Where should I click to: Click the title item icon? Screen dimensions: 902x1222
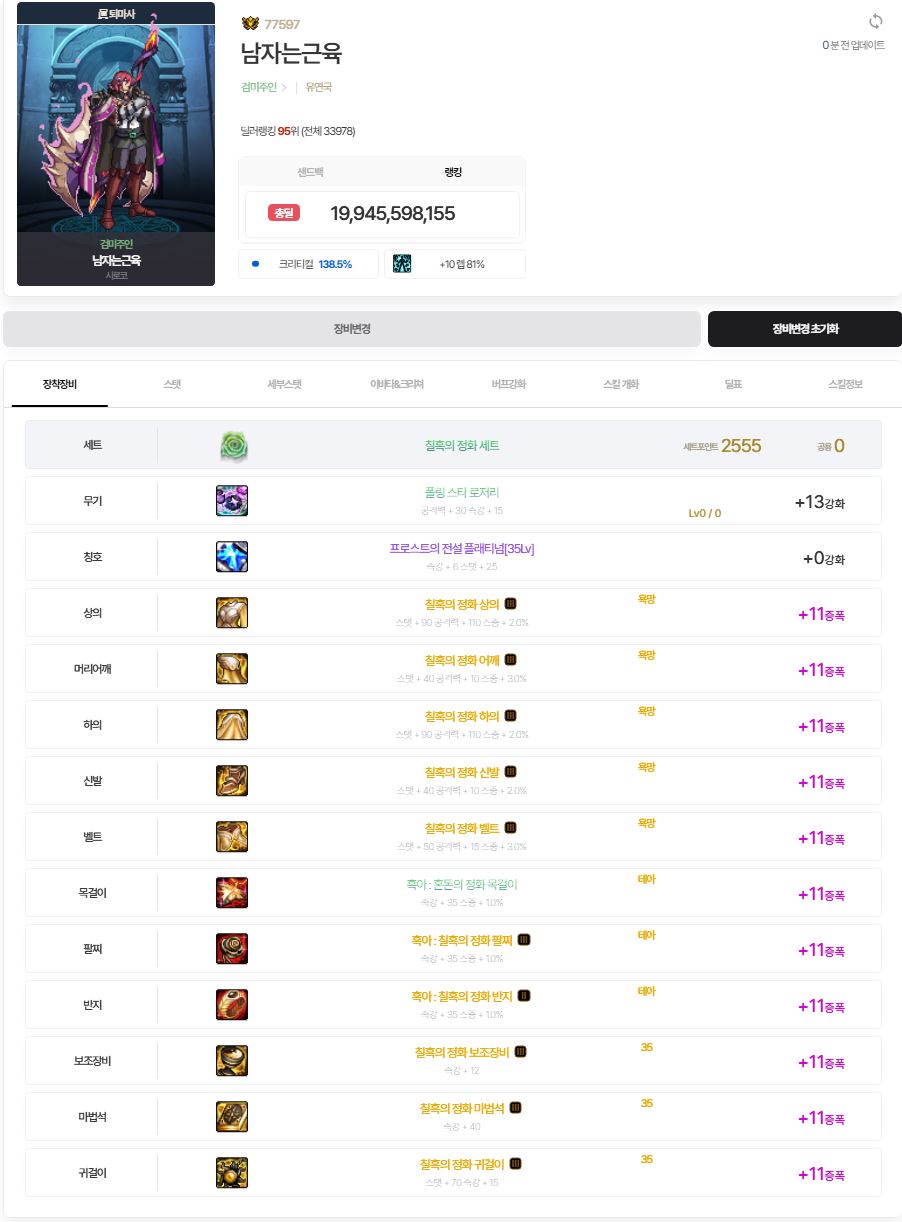pos(232,557)
